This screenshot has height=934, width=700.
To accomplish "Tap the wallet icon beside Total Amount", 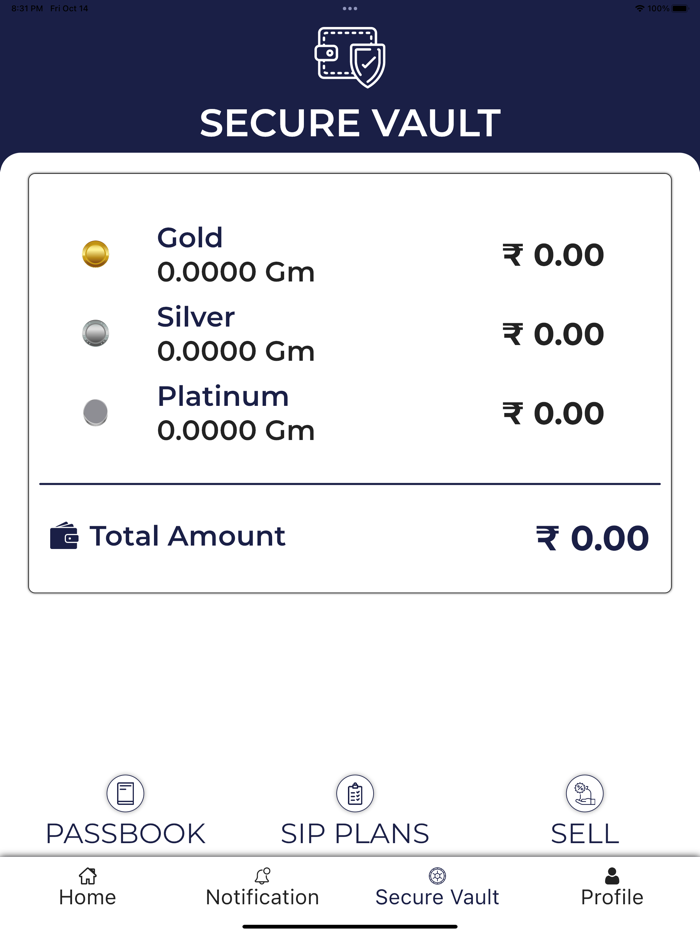I will tap(64, 537).
